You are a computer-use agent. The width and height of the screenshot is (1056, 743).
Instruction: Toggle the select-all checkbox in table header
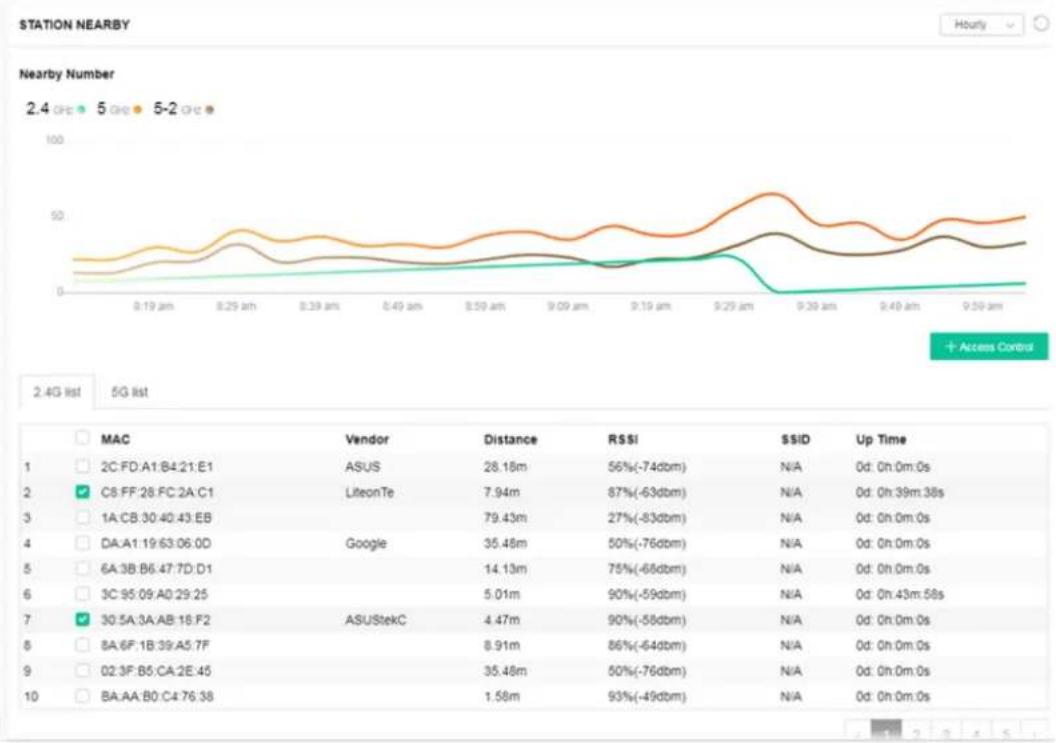[82, 438]
